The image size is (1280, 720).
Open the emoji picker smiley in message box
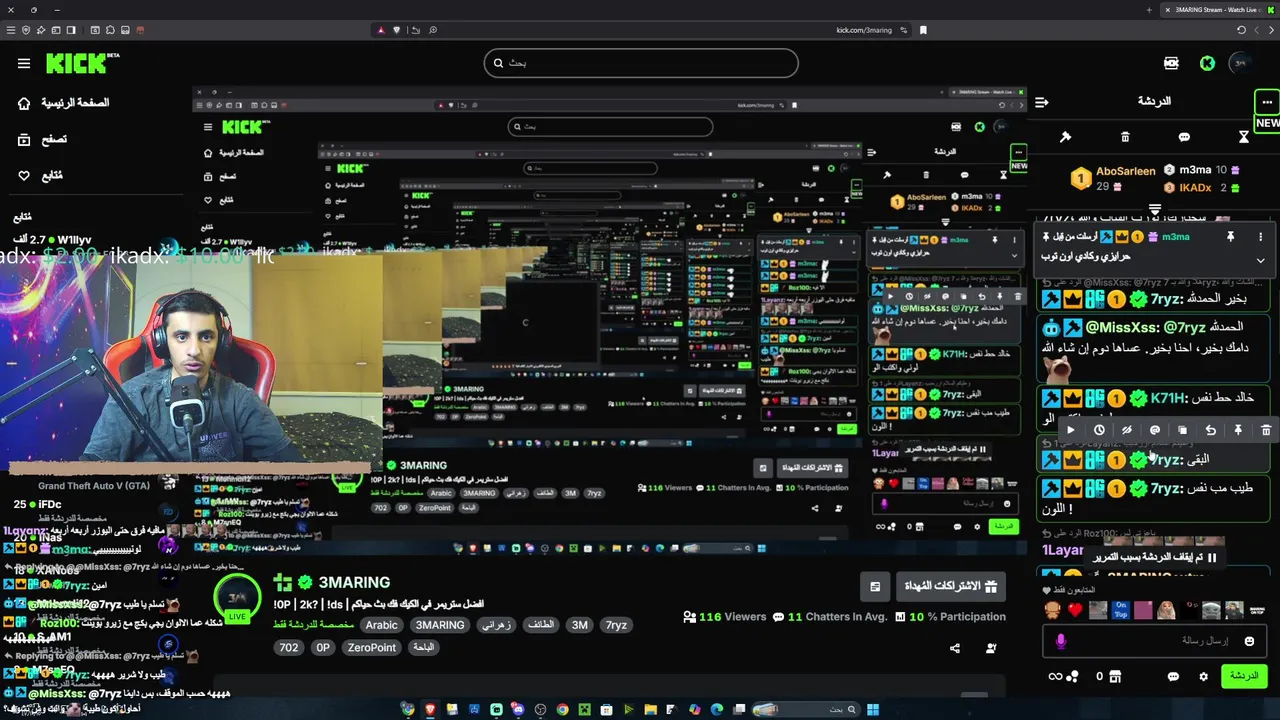[1249, 641]
